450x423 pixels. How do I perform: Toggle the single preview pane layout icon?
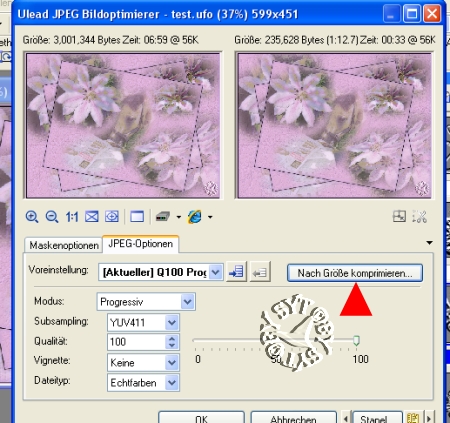point(137,217)
